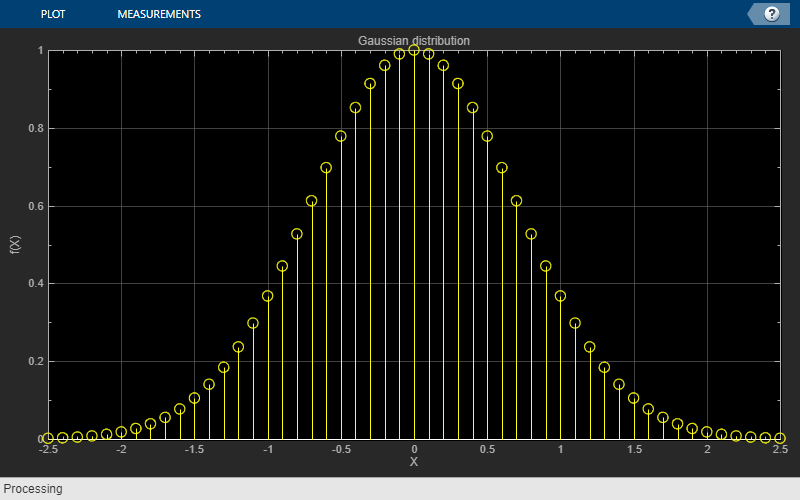Viewport: 800px width, 500px height.
Task: Click the -2 X-axis tick label
Action: coord(121,449)
